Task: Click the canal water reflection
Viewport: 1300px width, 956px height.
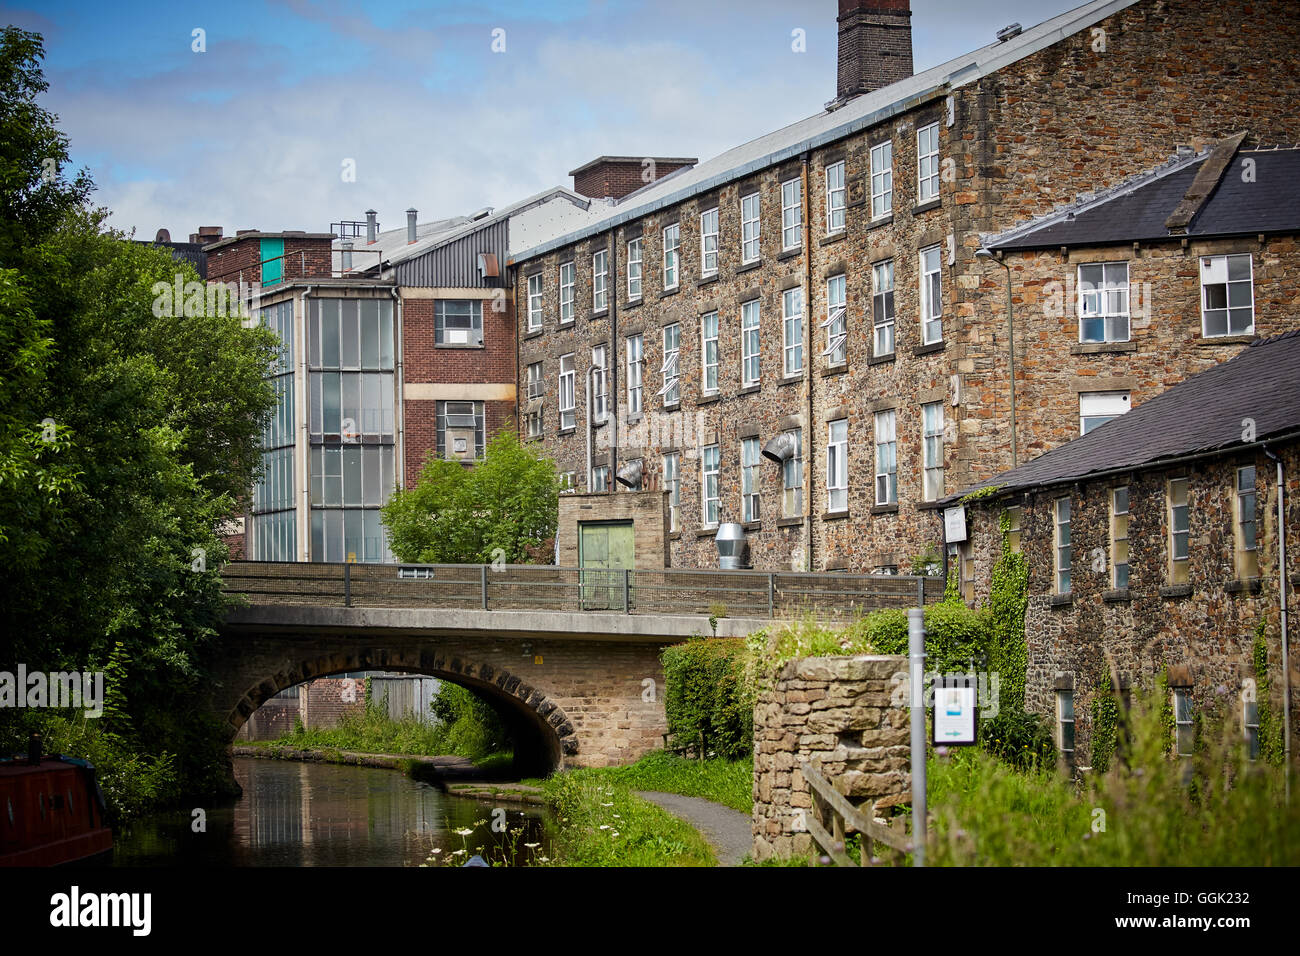Action: click(330, 812)
